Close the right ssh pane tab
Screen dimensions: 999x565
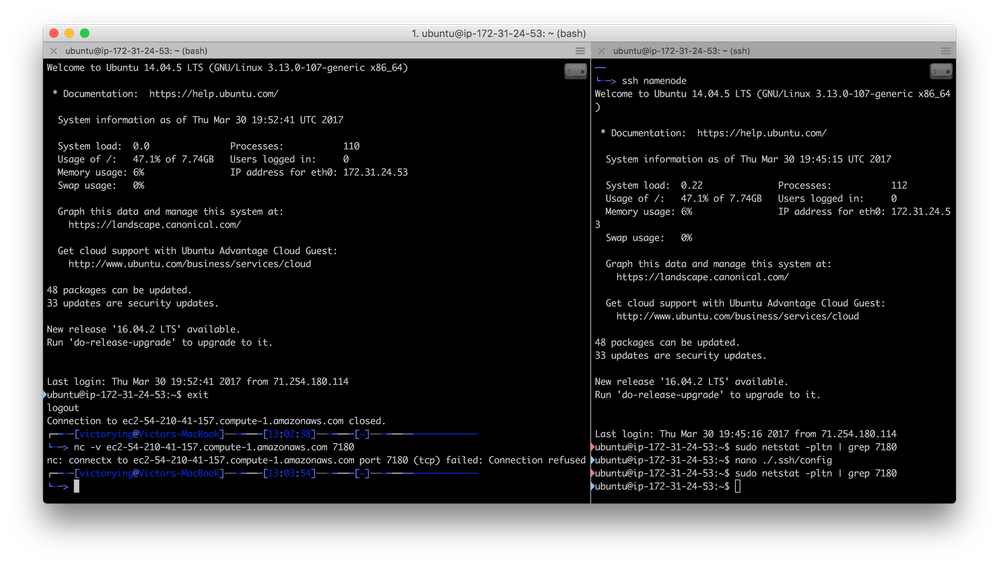pyautogui.click(x=601, y=51)
